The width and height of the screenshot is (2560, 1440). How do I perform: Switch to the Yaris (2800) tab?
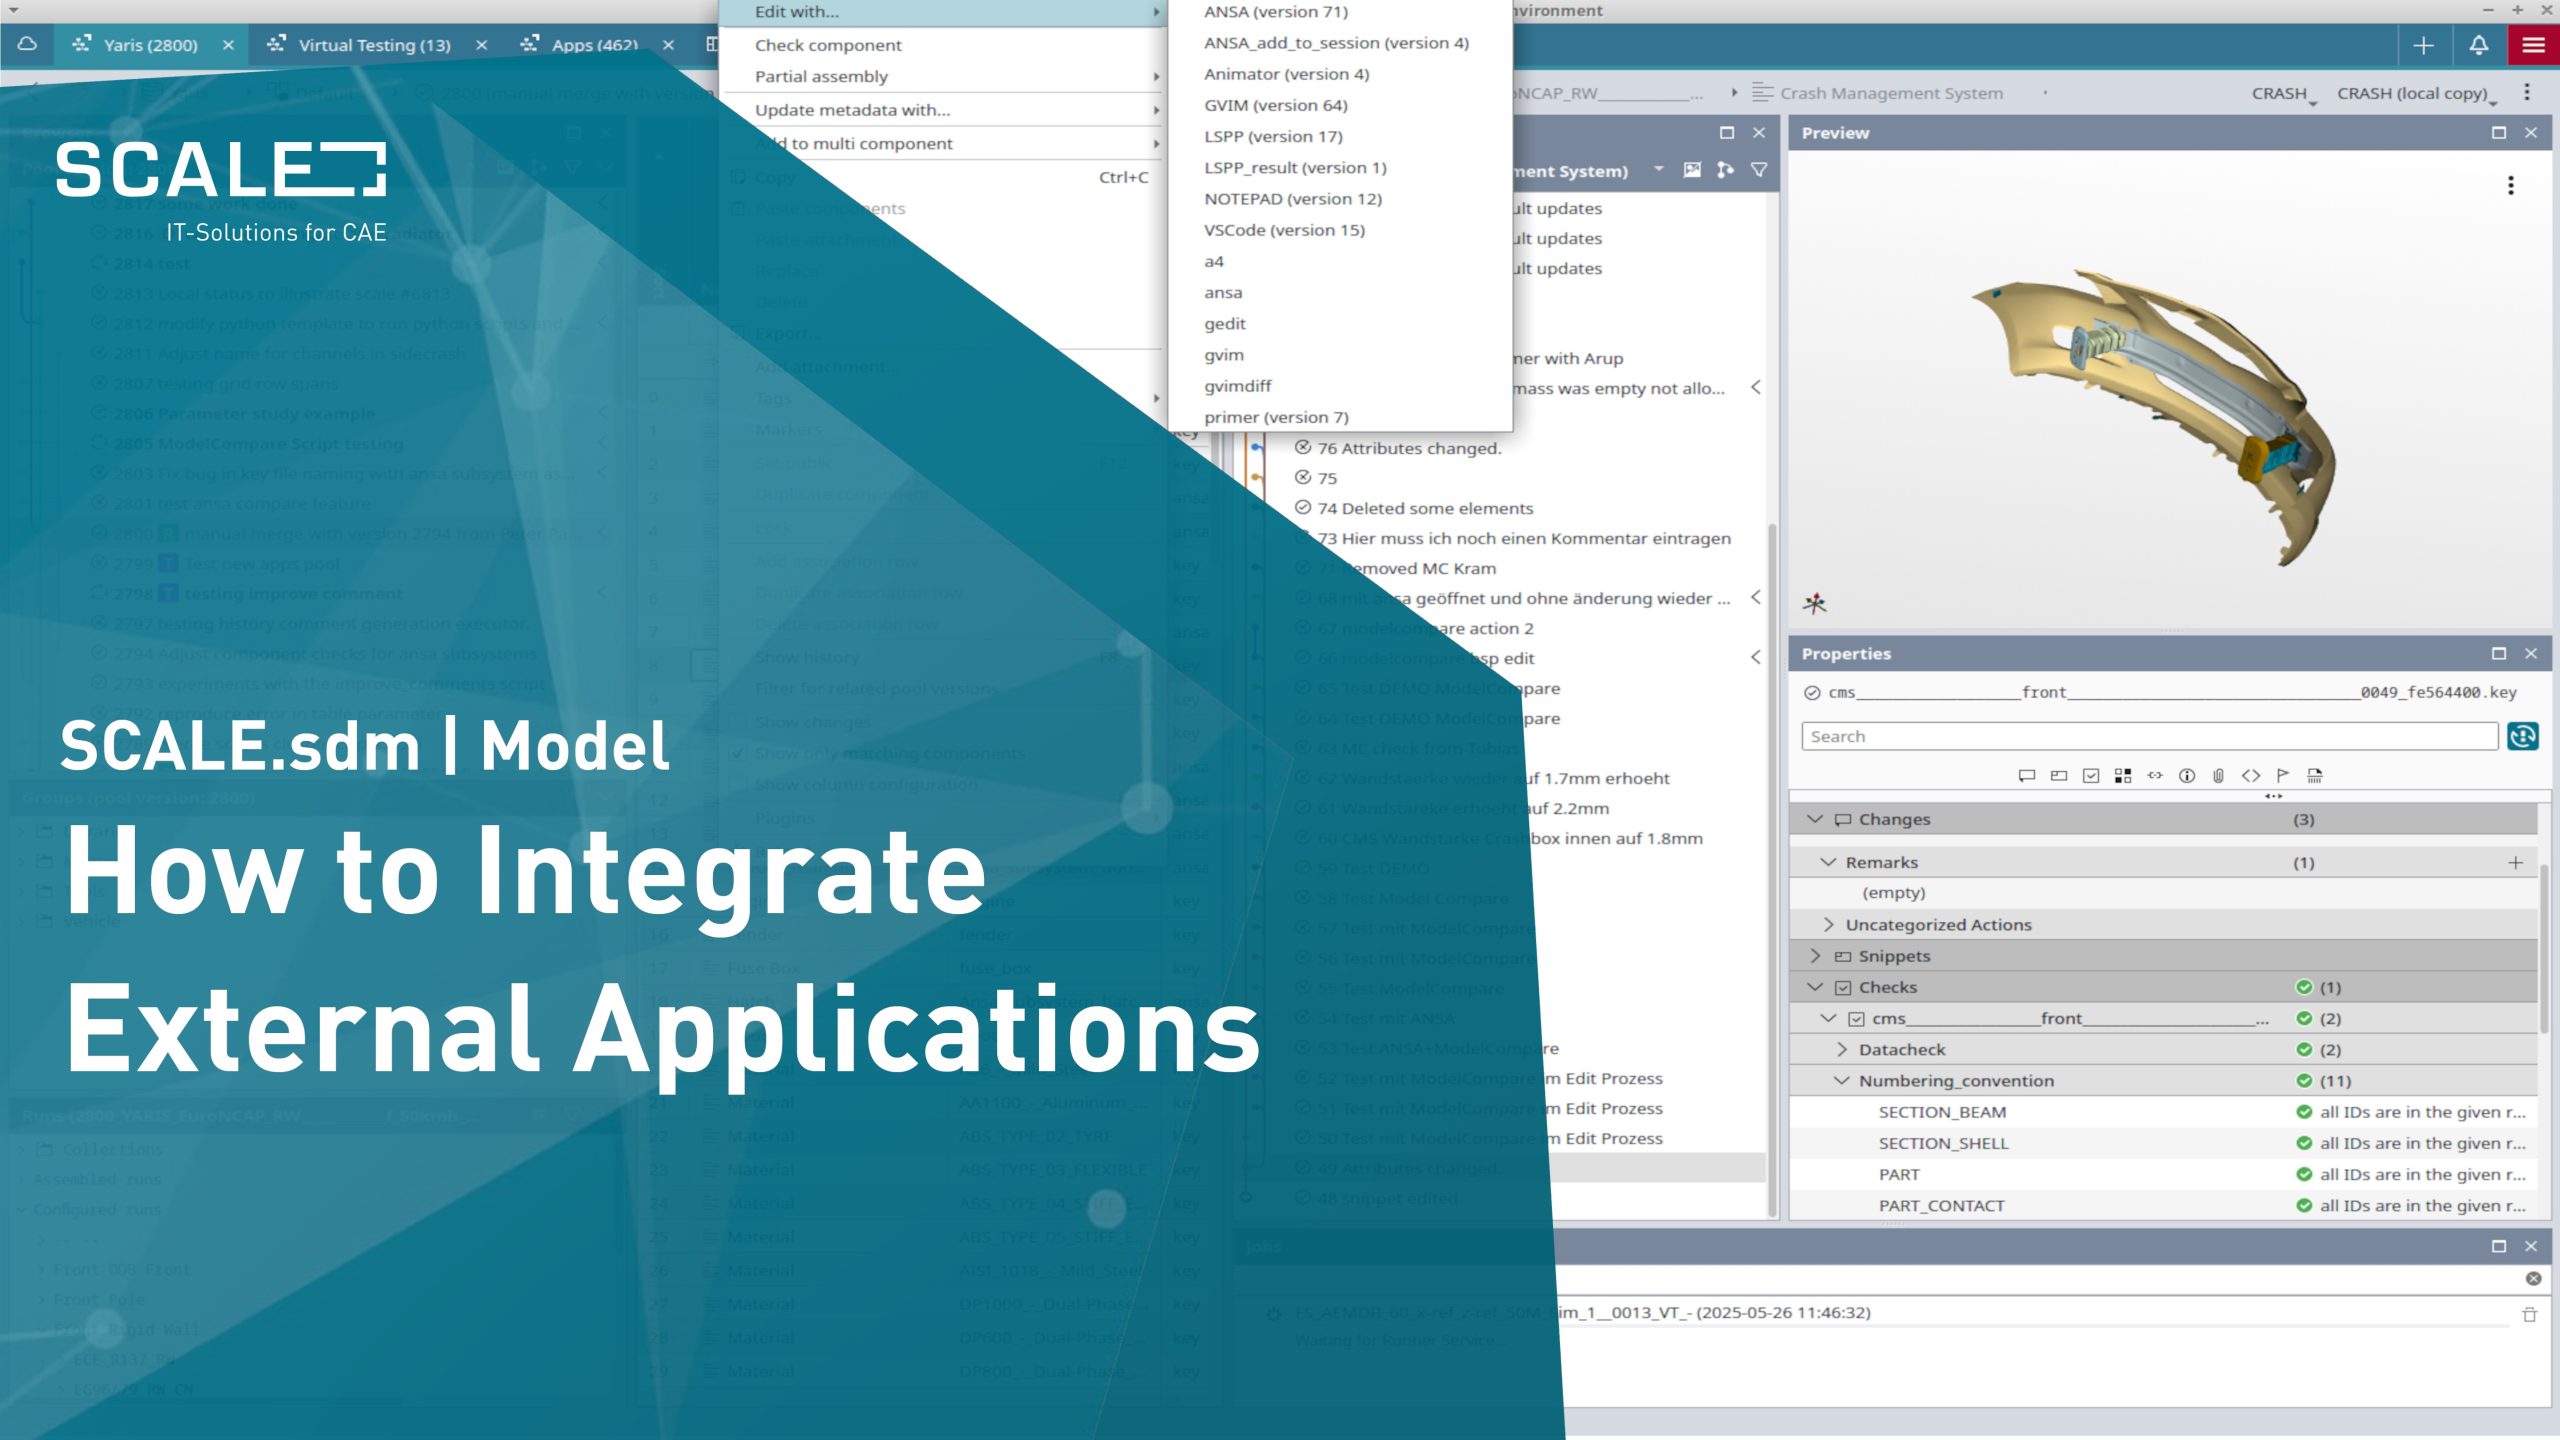[151, 45]
